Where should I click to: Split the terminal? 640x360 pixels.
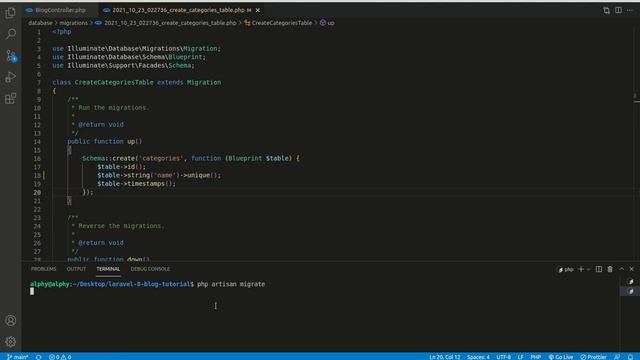pos(598,269)
